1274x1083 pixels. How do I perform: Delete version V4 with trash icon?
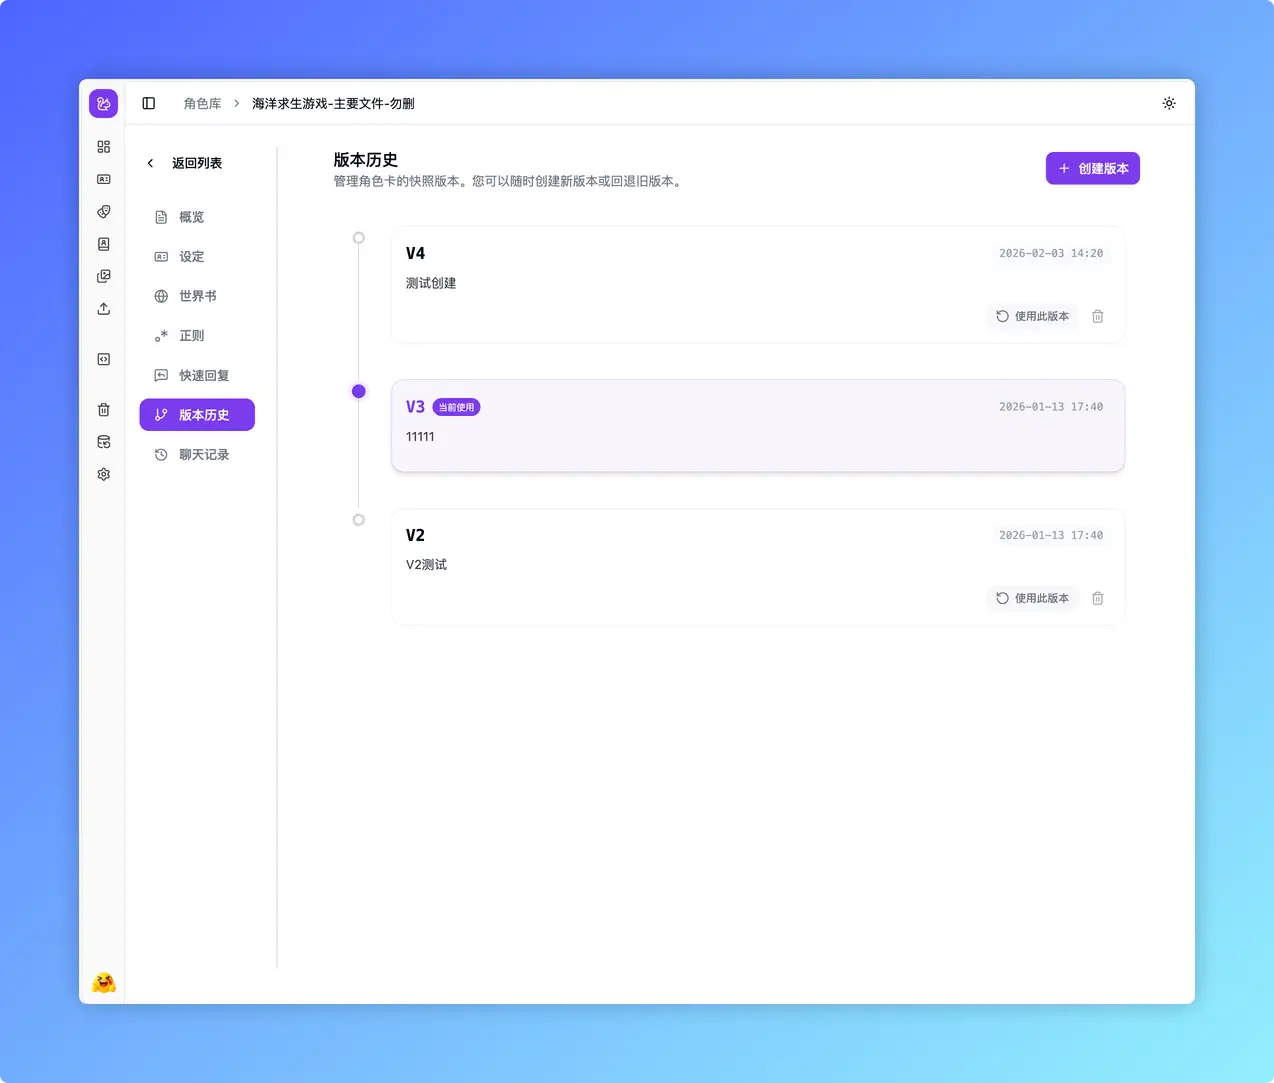click(x=1097, y=316)
